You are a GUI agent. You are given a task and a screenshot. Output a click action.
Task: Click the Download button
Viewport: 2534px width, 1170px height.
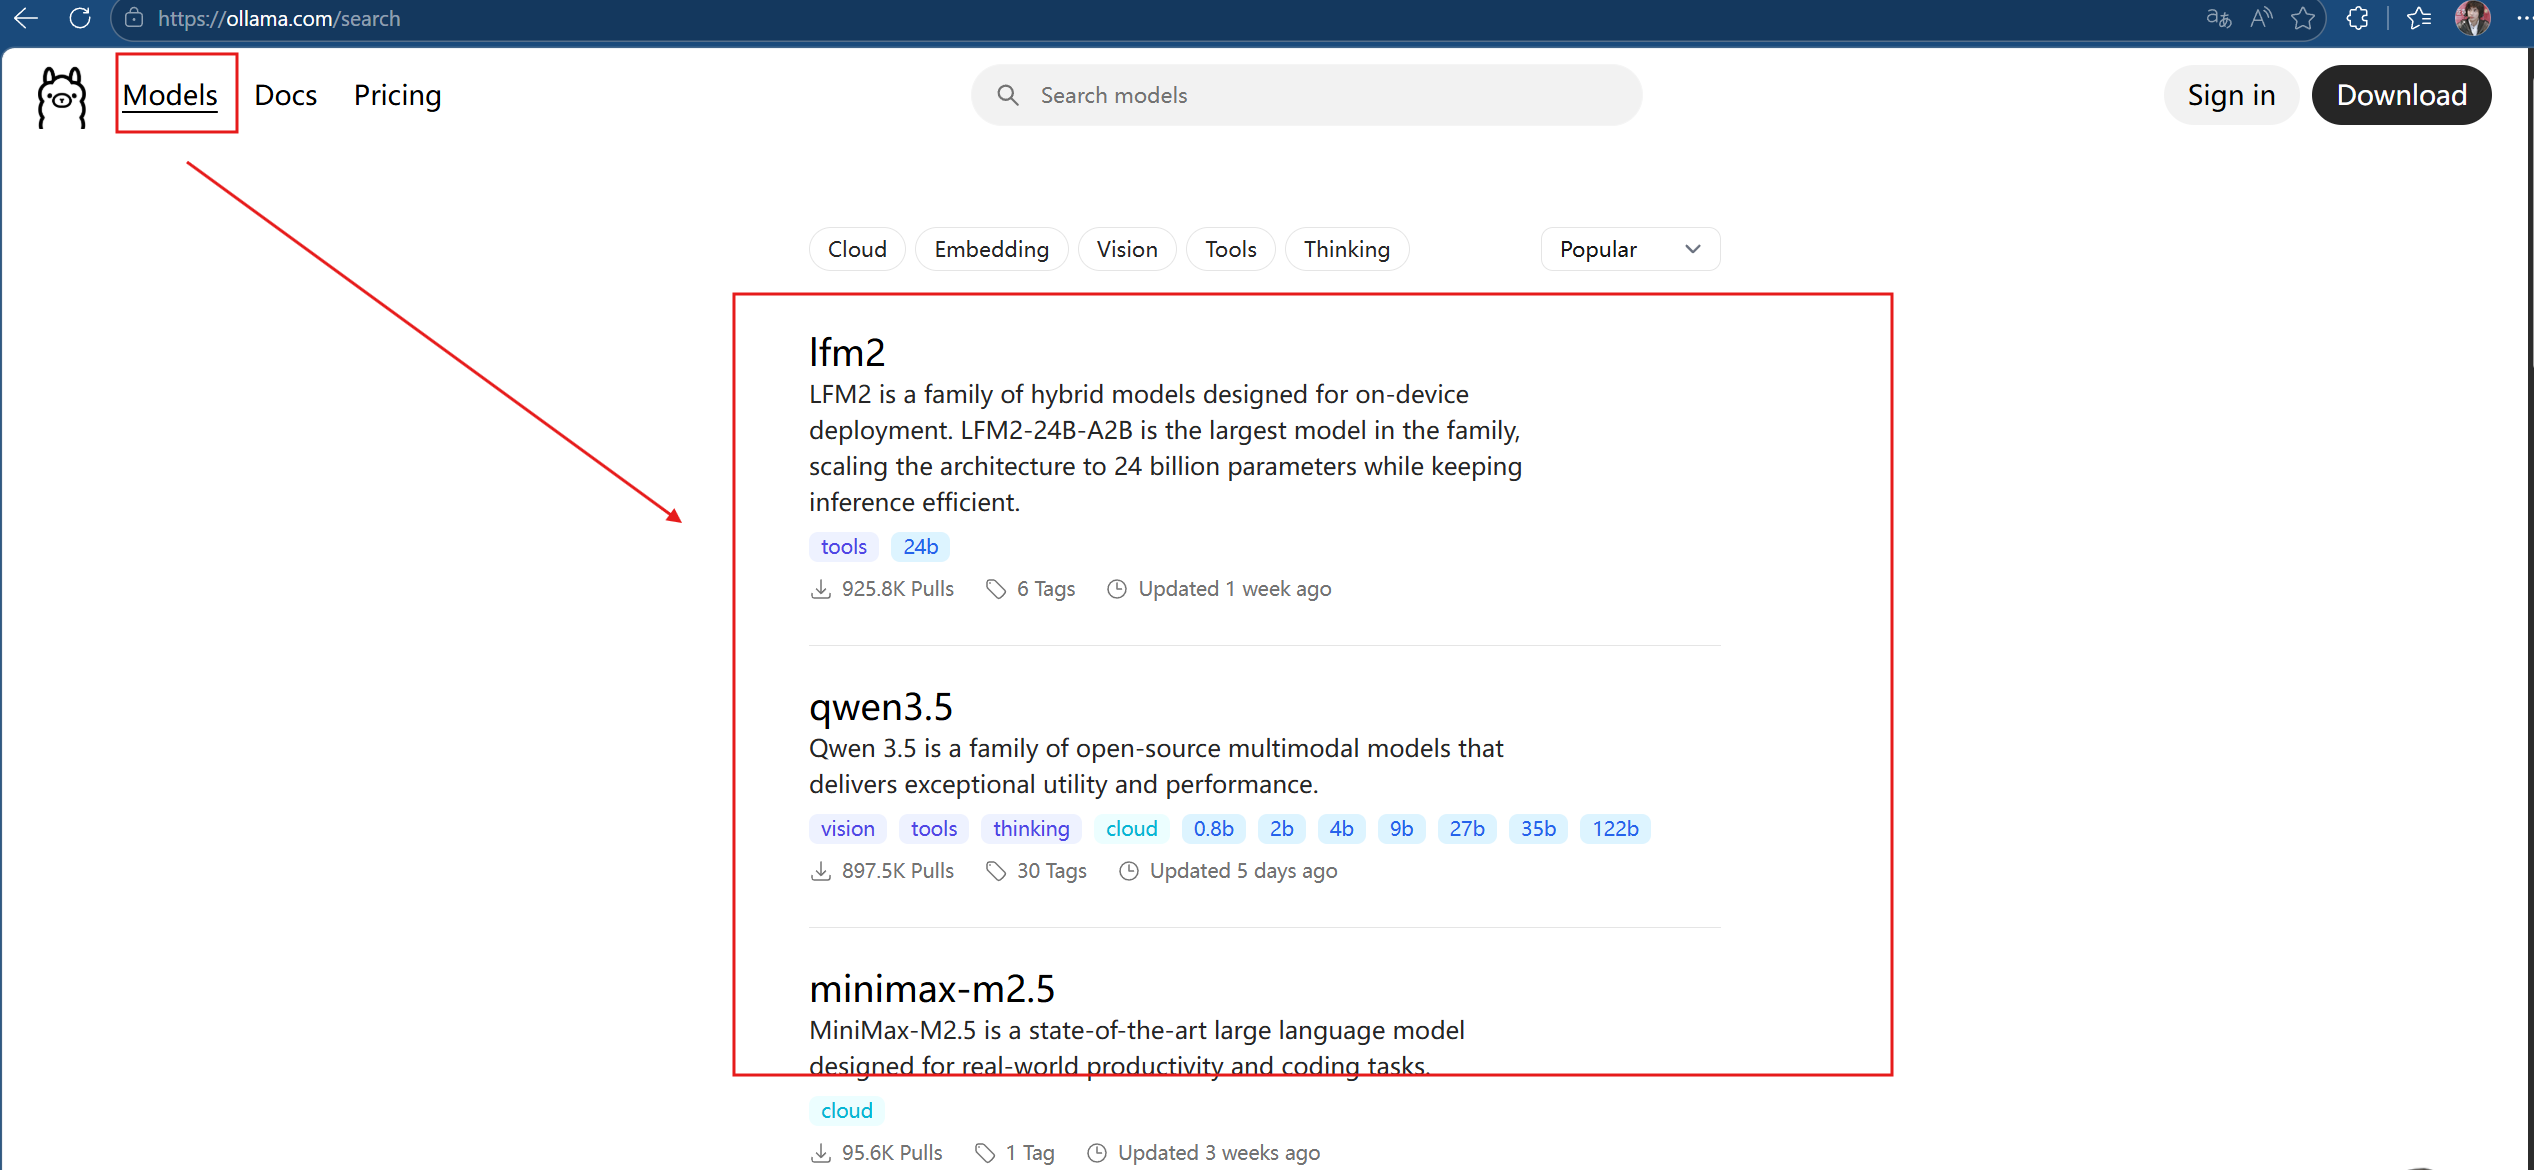coord(2400,95)
